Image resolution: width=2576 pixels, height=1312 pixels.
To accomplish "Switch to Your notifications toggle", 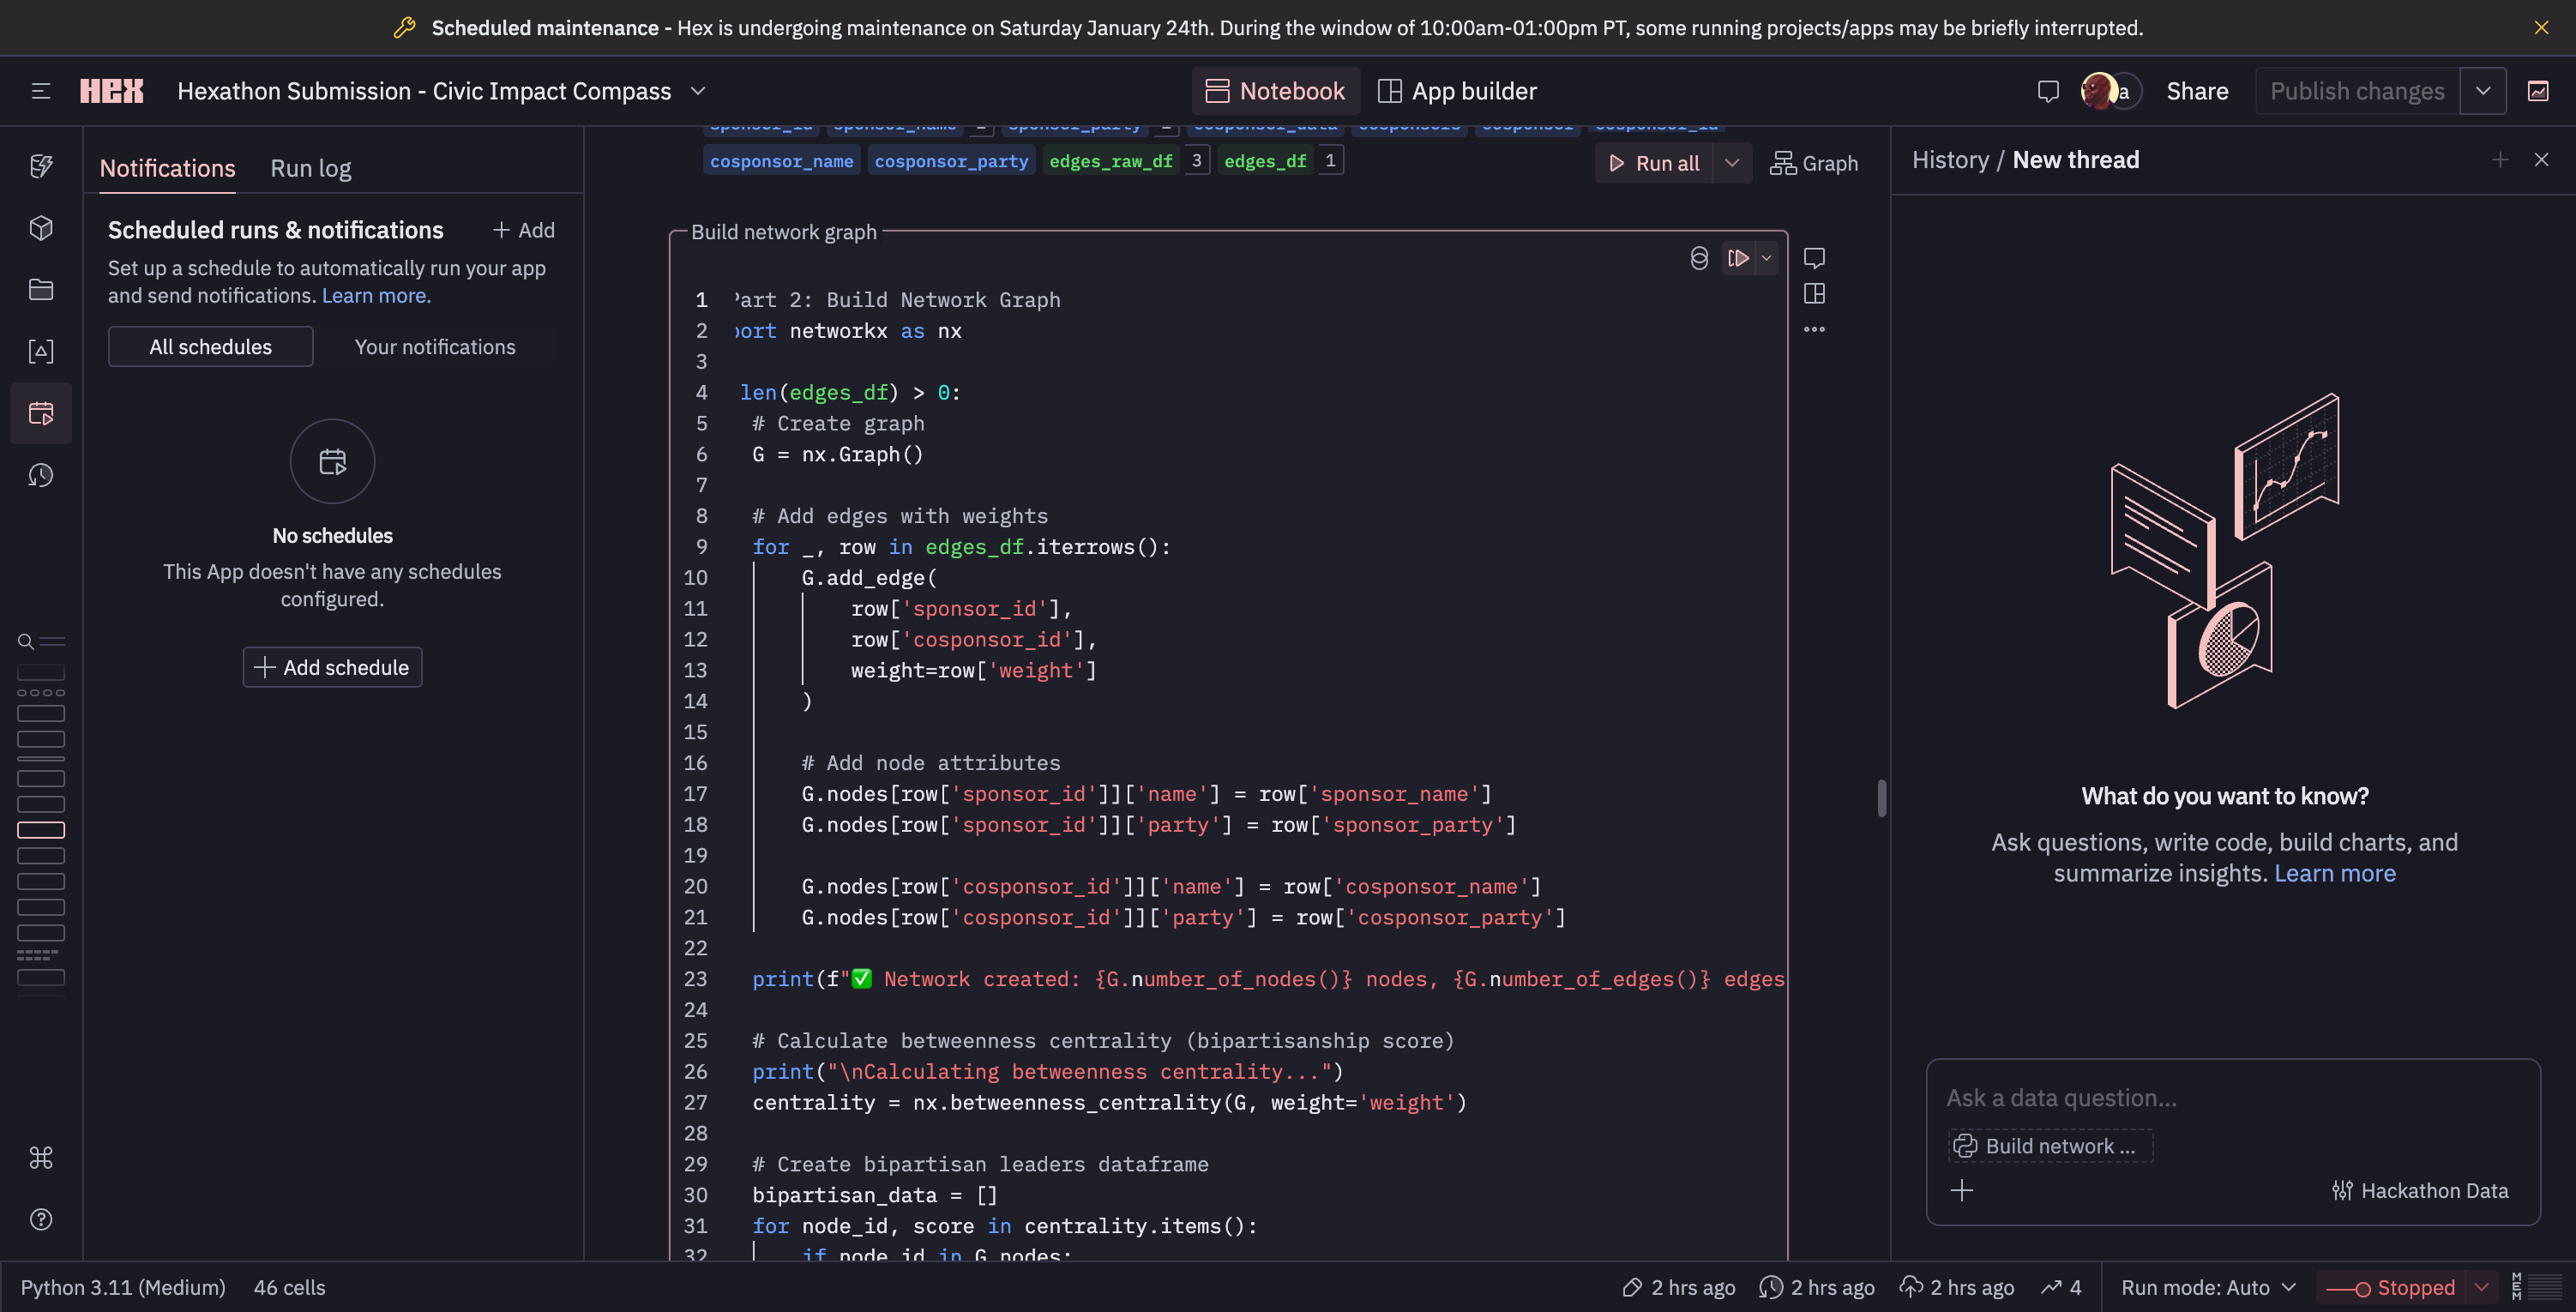I will coord(435,347).
